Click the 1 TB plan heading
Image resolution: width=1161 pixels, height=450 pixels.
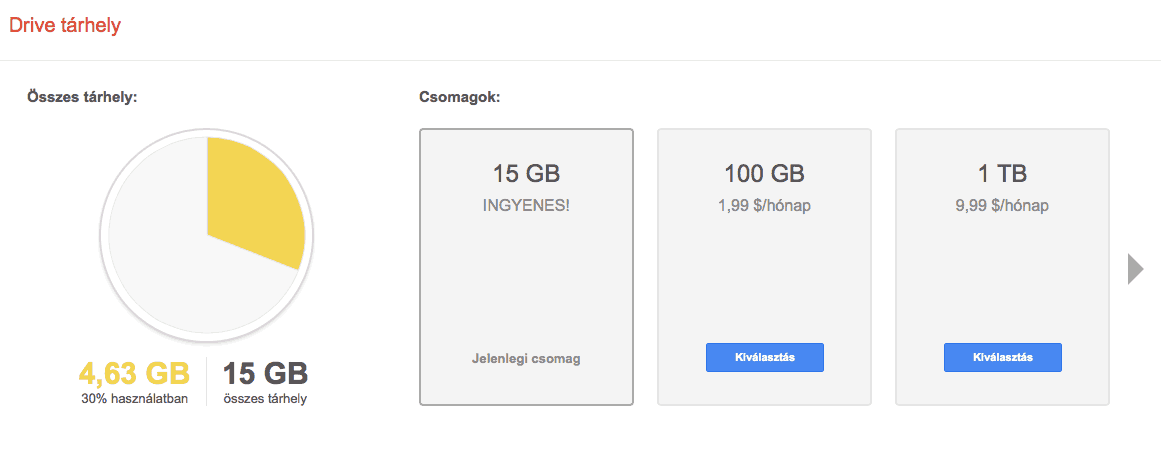pyautogui.click(x=1002, y=174)
